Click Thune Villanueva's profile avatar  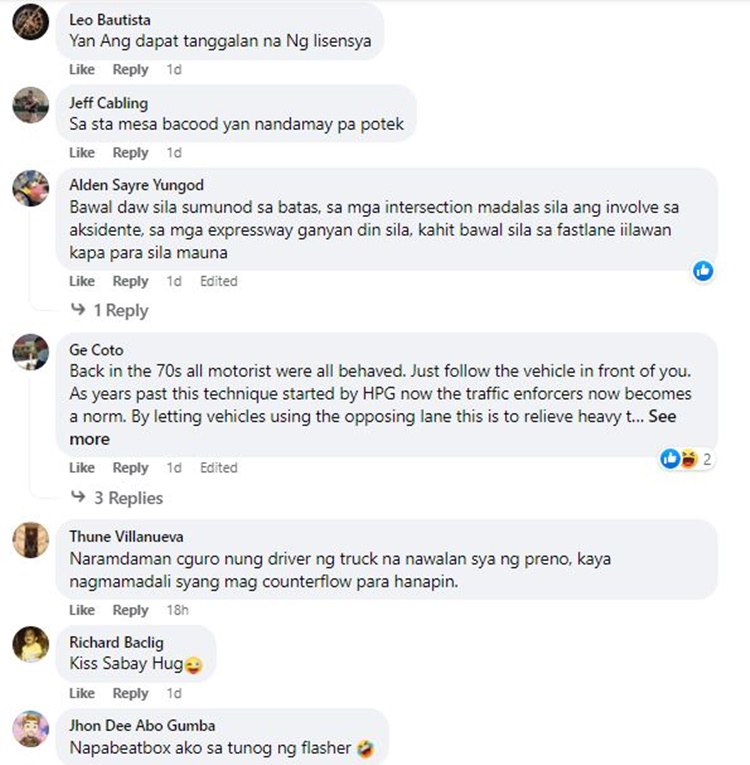point(30,539)
